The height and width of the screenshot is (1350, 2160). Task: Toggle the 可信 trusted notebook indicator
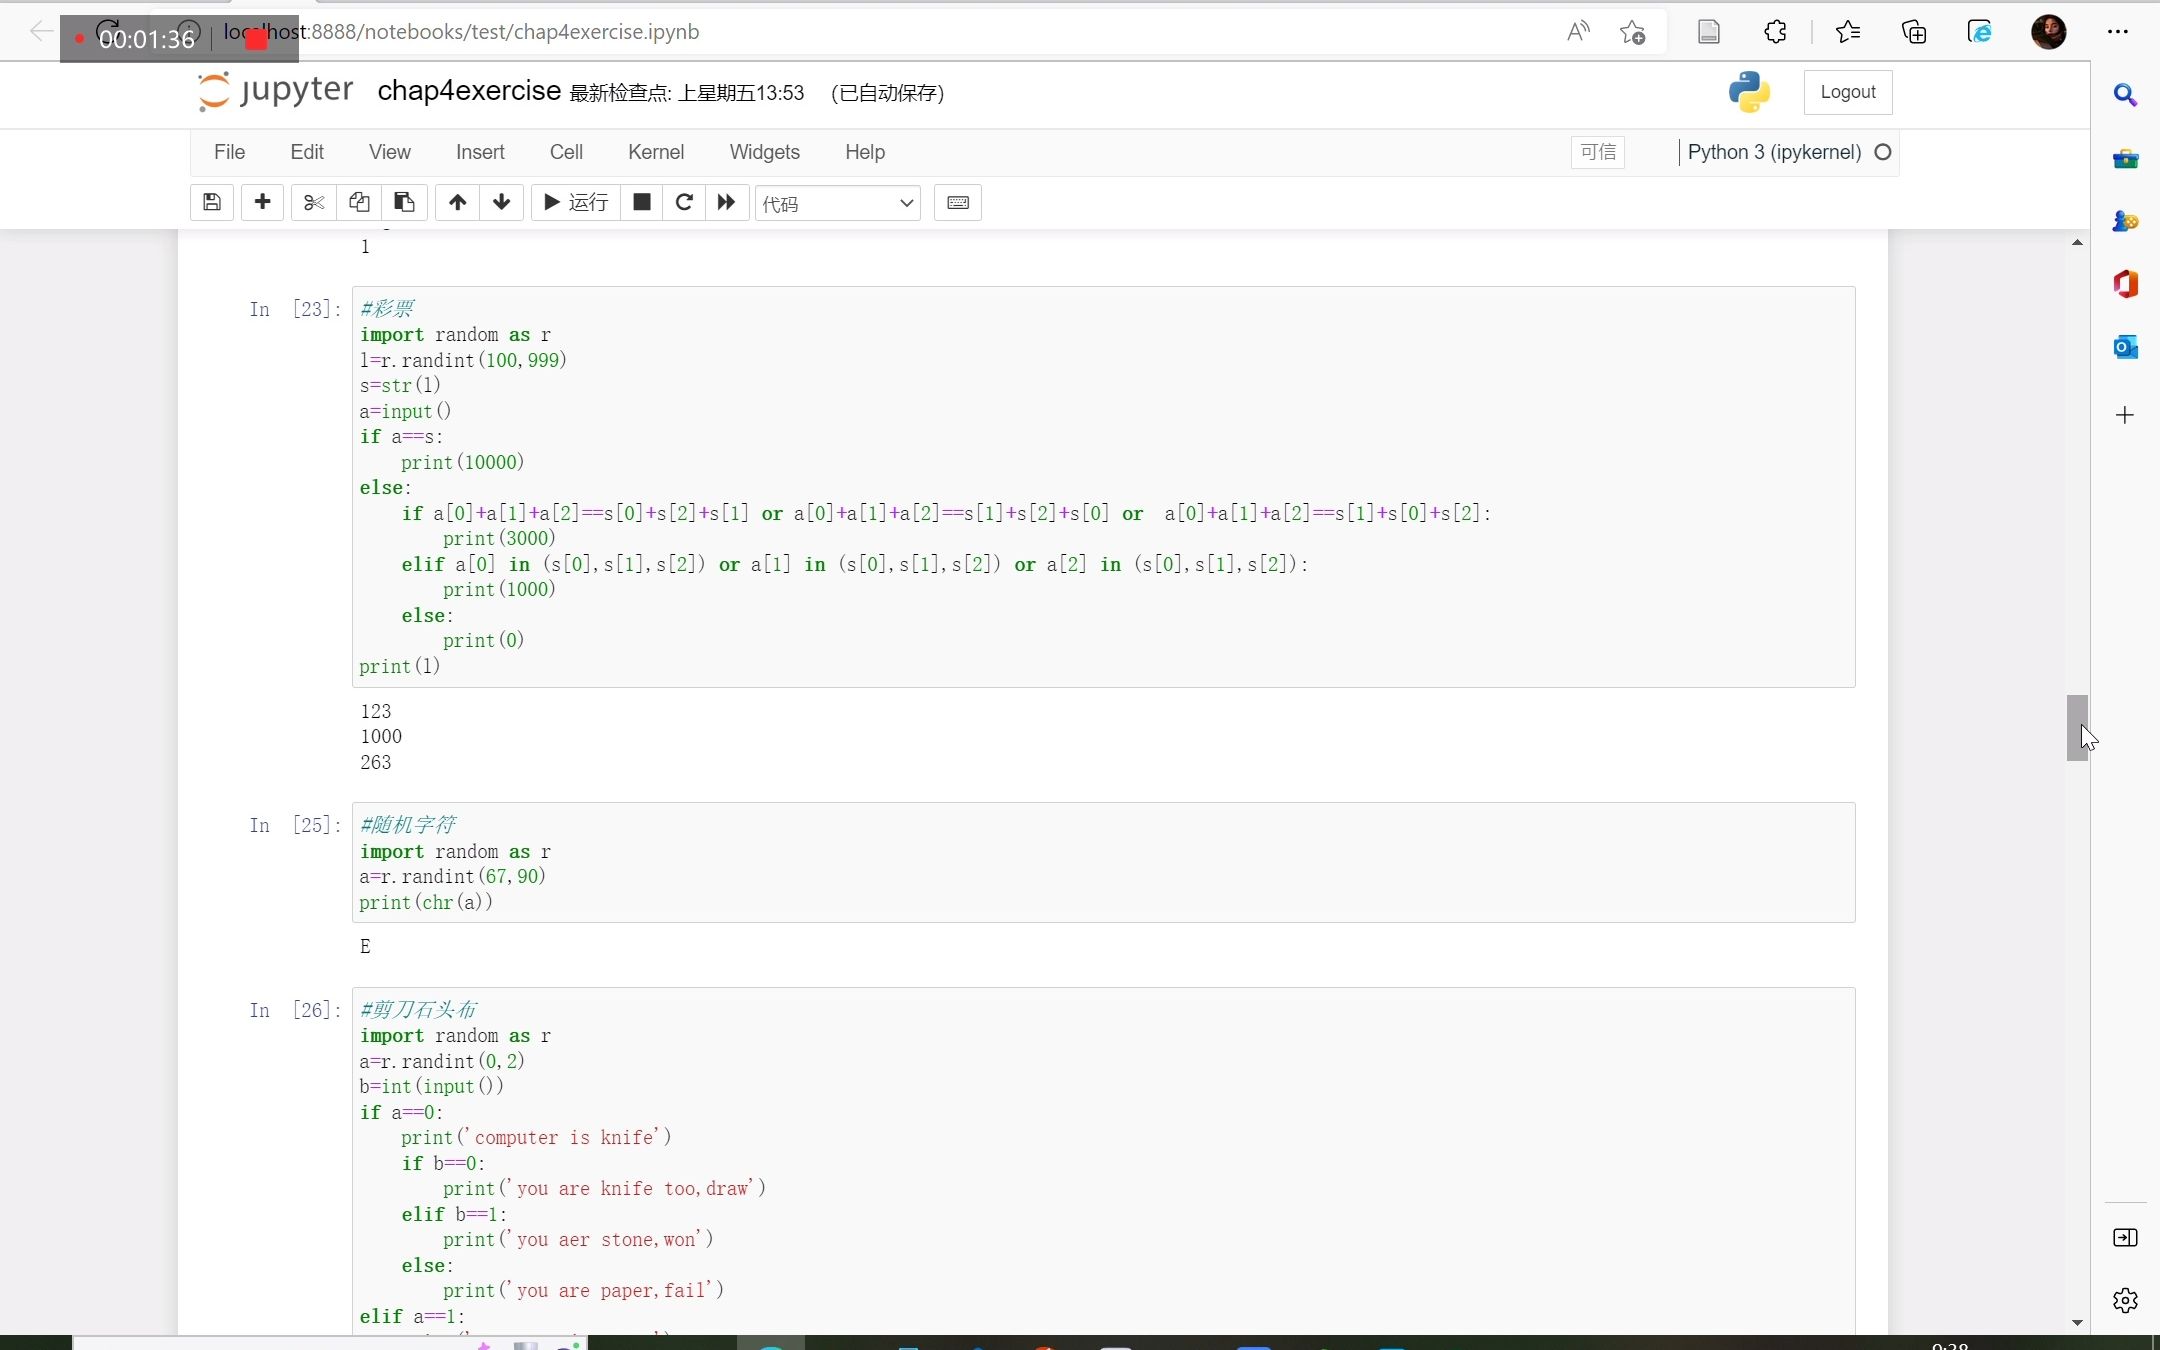(x=1597, y=152)
